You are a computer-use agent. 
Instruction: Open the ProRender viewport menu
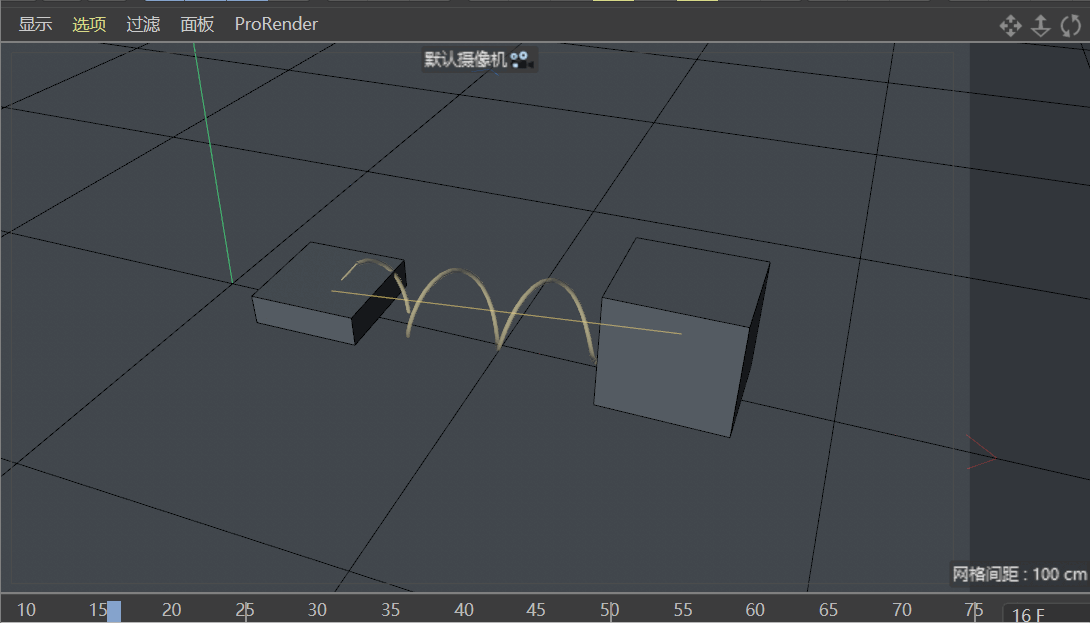[x=276, y=24]
